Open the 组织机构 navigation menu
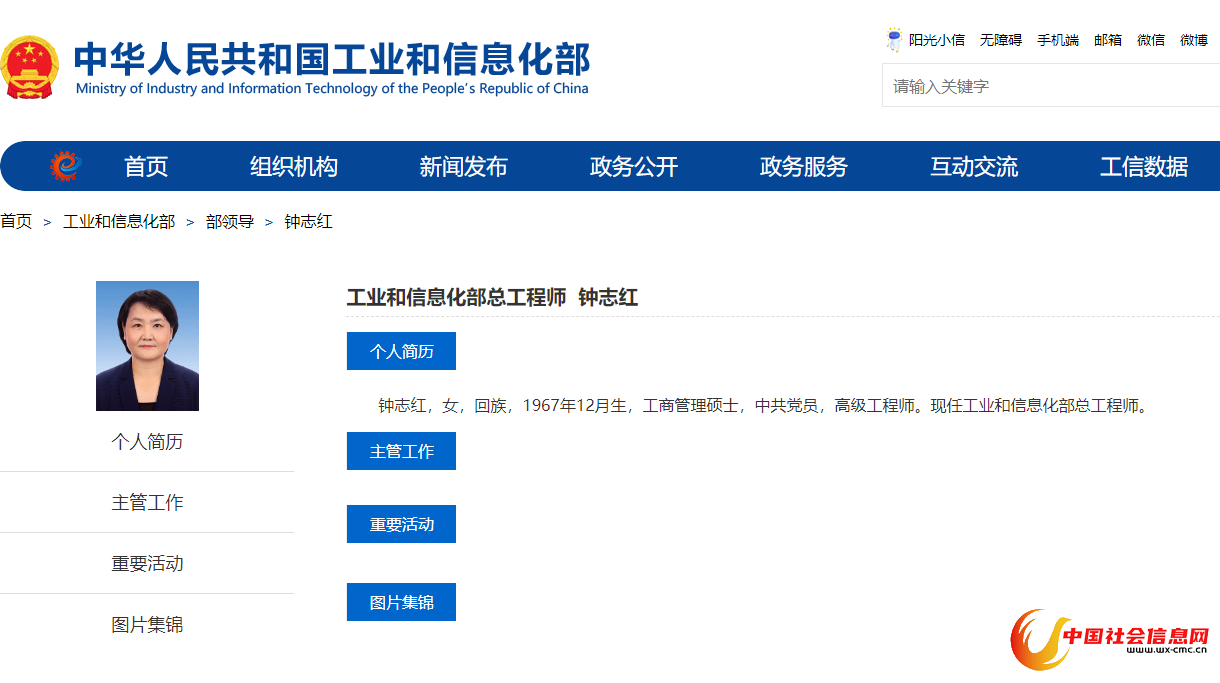This screenshot has height=683, width=1220. point(294,167)
